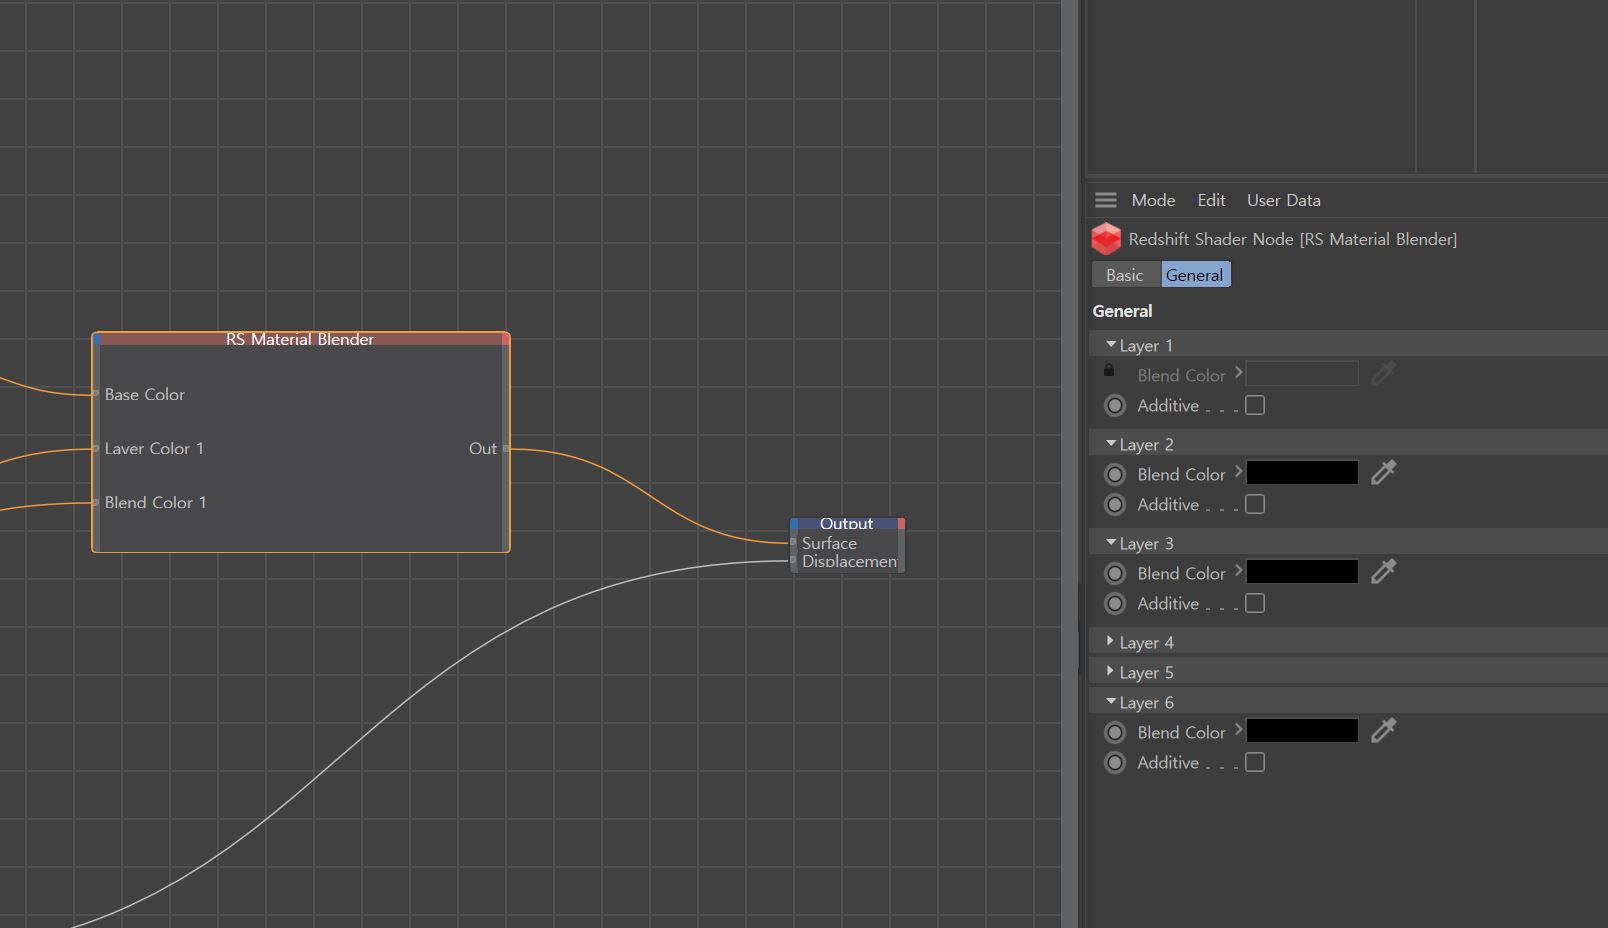The image size is (1608, 928).
Task: Click the disabled Layer 1 eyedropper icon
Action: click(x=1383, y=374)
